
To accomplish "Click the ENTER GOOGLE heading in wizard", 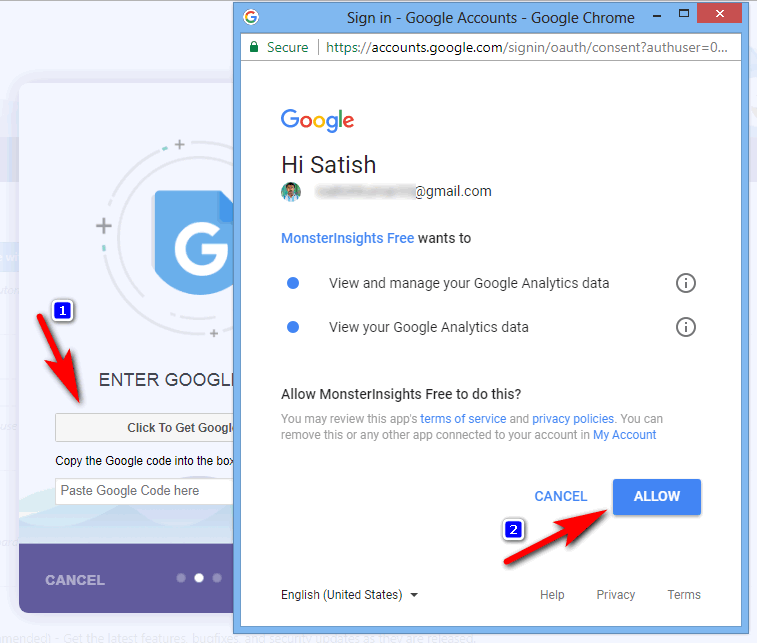I will [x=167, y=380].
